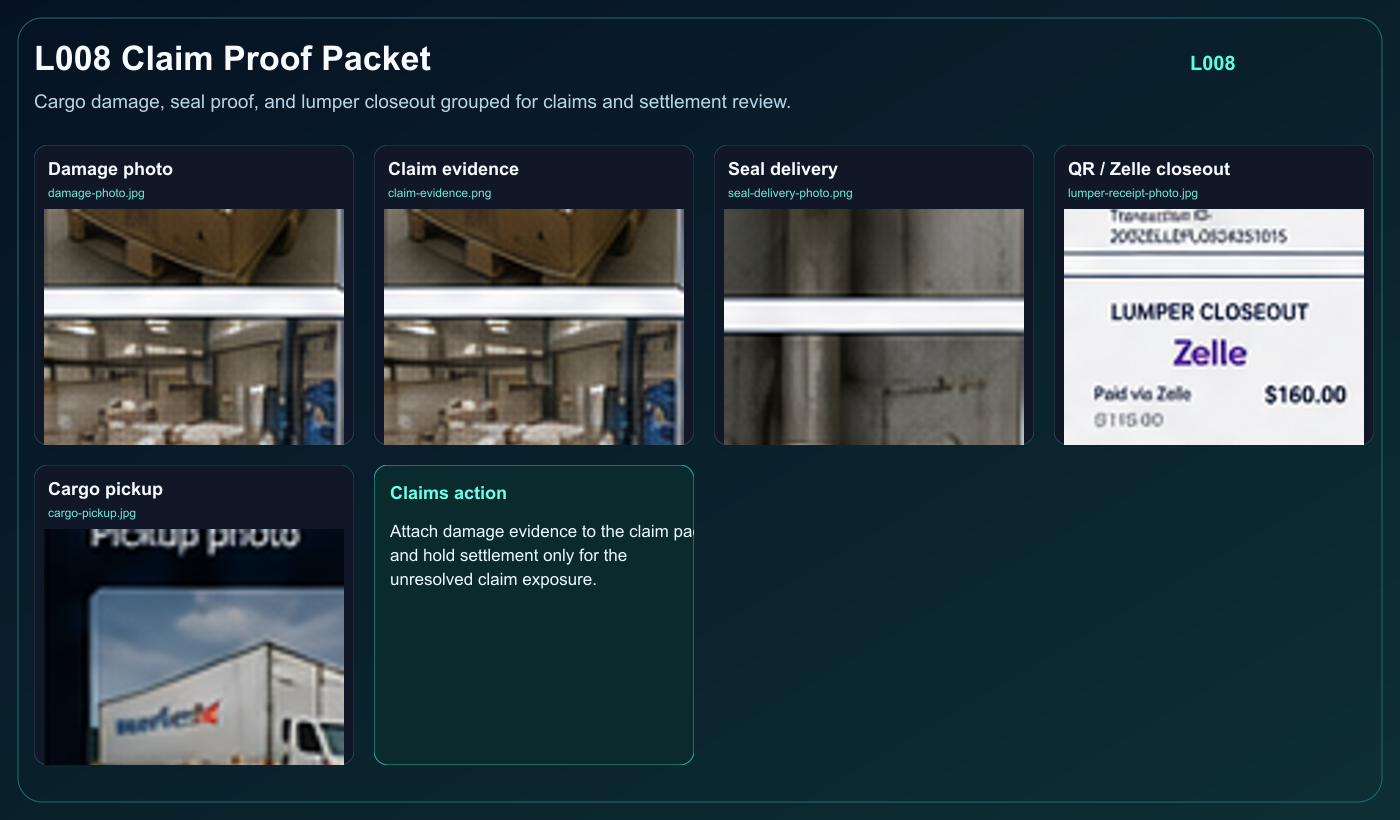Click the L008 badge in the header
The image size is (1400, 820).
tap(1212, 63)
